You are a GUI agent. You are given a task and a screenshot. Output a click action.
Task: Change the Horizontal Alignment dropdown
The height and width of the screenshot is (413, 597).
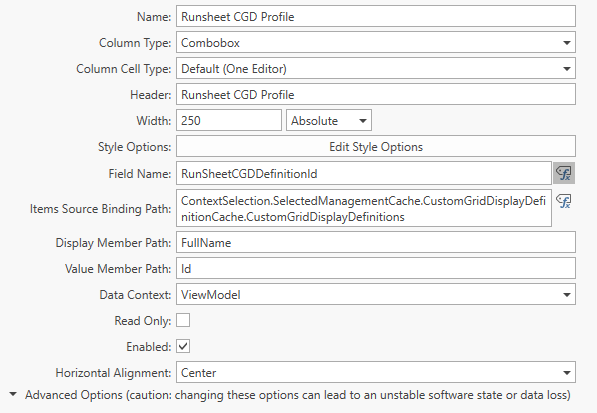tap(376, 372)
